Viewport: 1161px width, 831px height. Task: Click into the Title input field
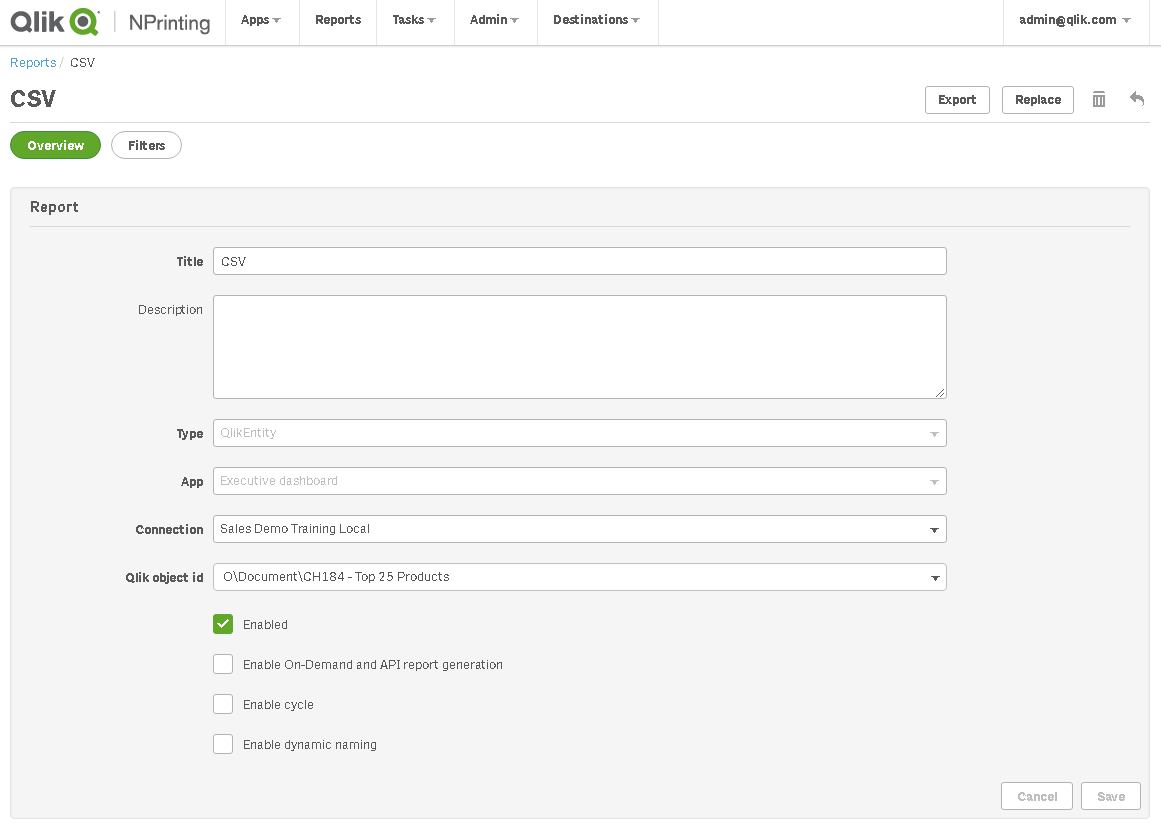(x=579, y=261)
